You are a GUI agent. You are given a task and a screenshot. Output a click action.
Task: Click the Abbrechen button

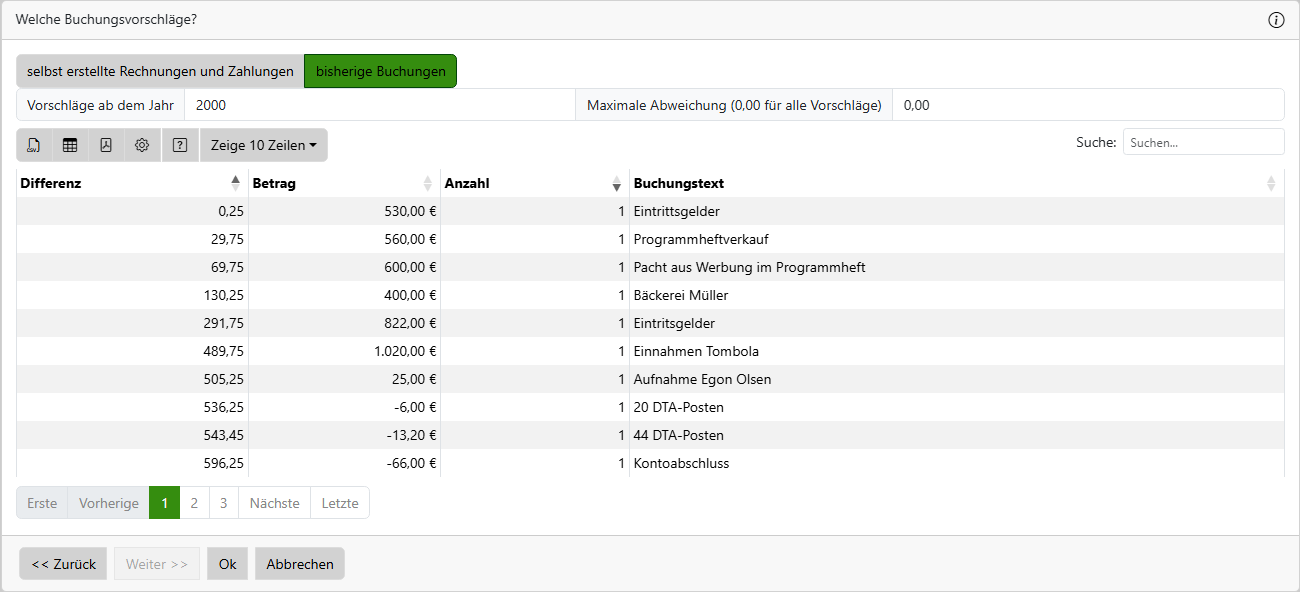tap(300, 564)
